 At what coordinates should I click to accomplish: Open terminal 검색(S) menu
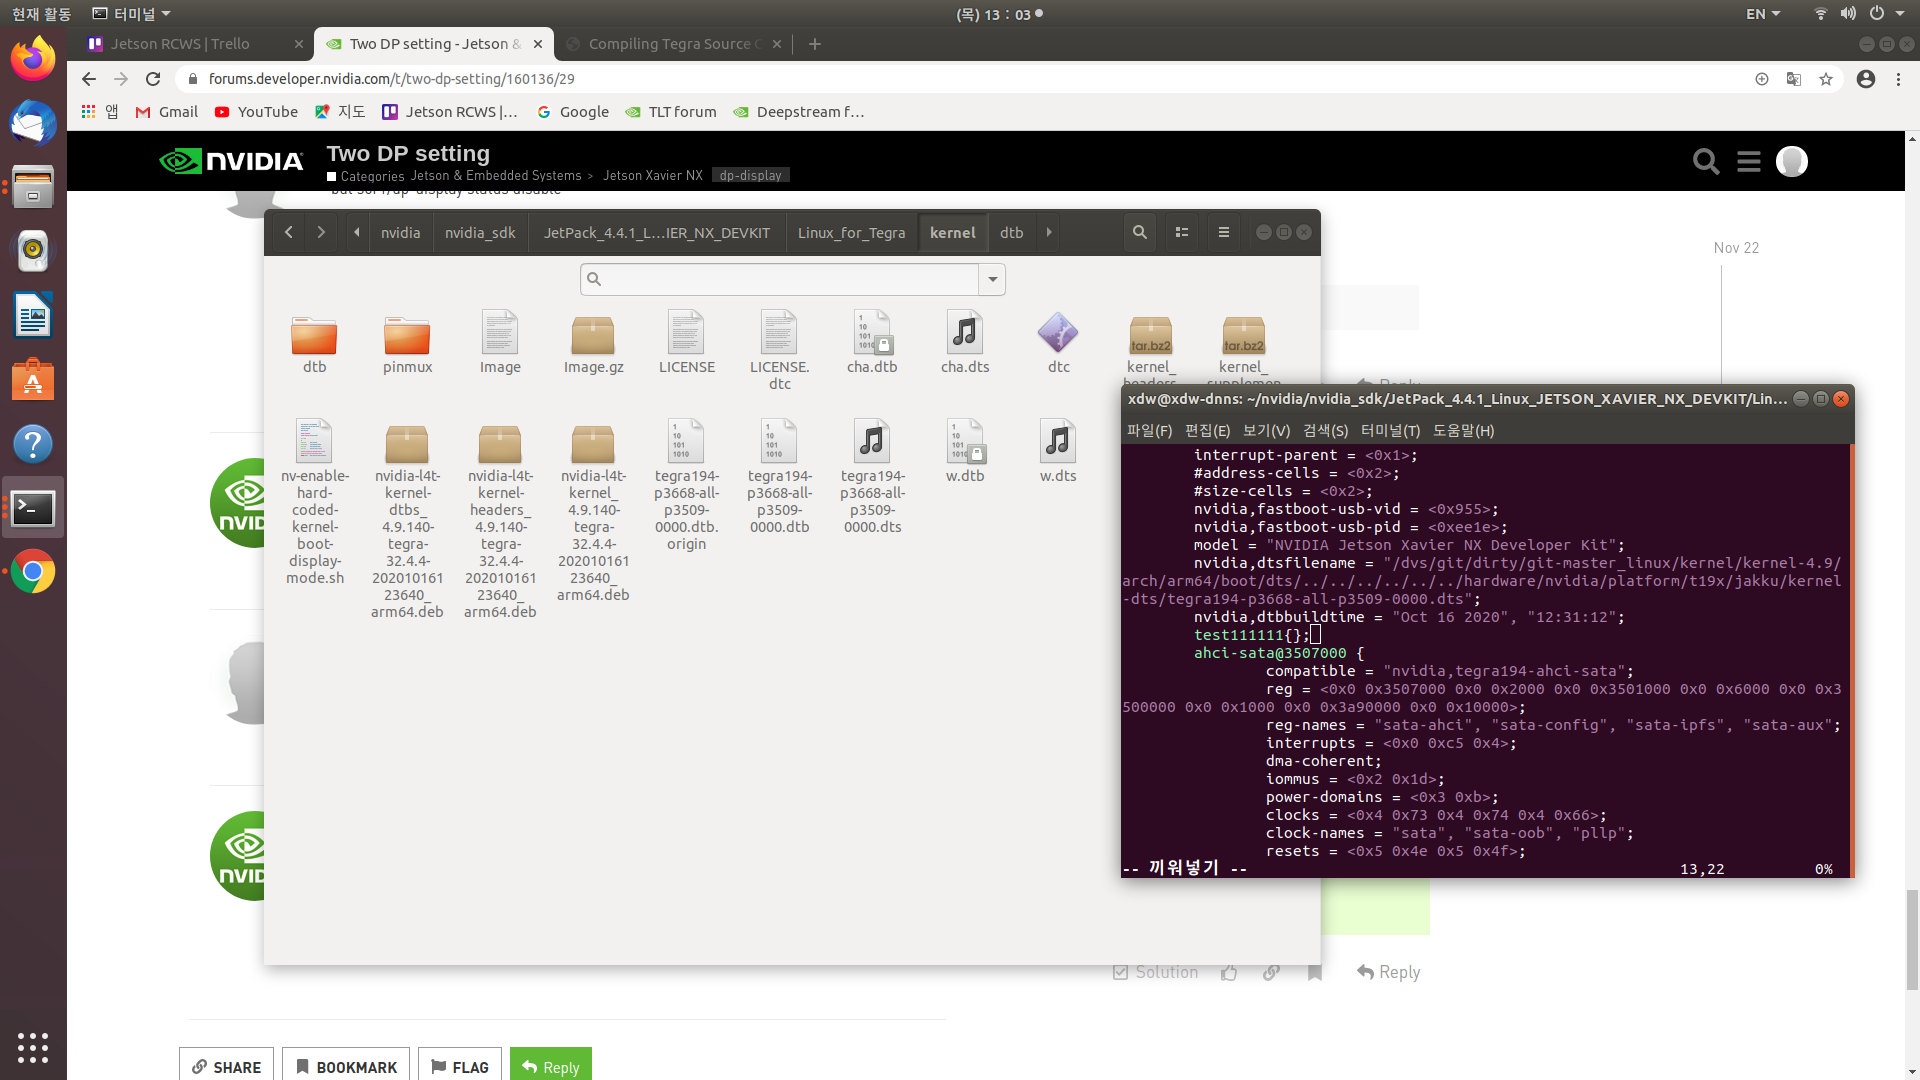coord(1325,430)
